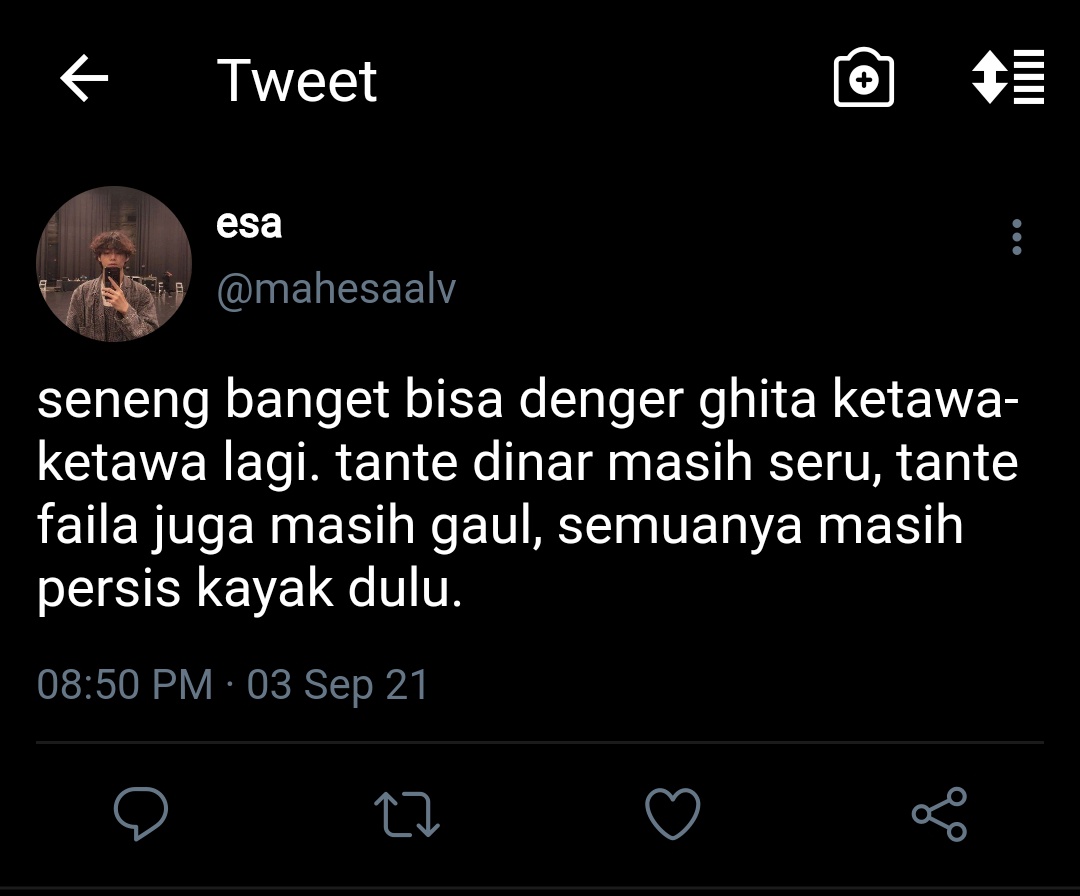View esa's profile picture
Screen dimensions: 1080x896
click(x=114, y=264)
